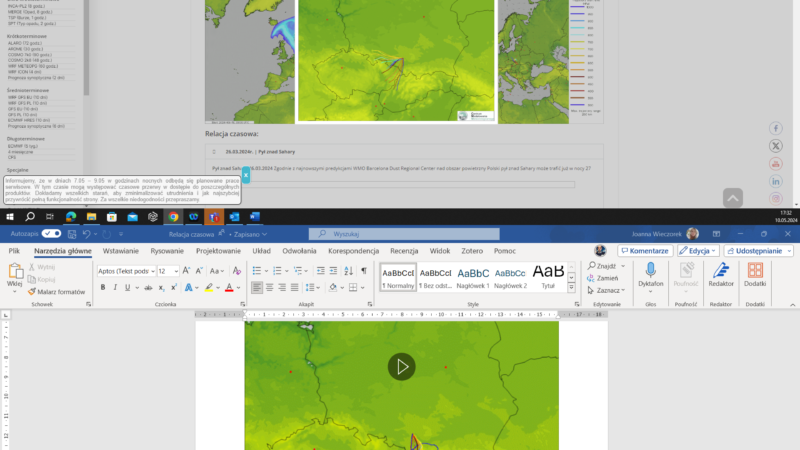
Task: Expand the numbering list dropdown
Action: [286, 271]
